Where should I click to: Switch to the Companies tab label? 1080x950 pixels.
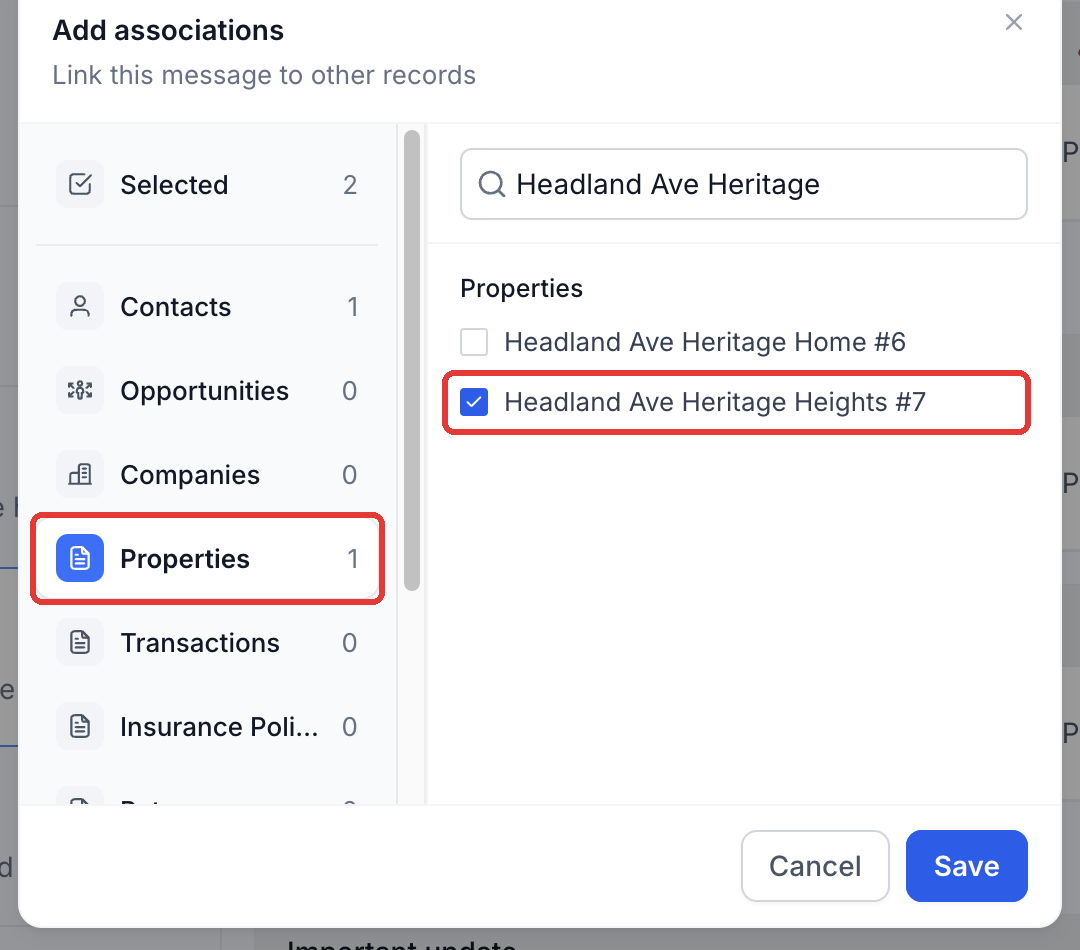click(x=190, y=475)
